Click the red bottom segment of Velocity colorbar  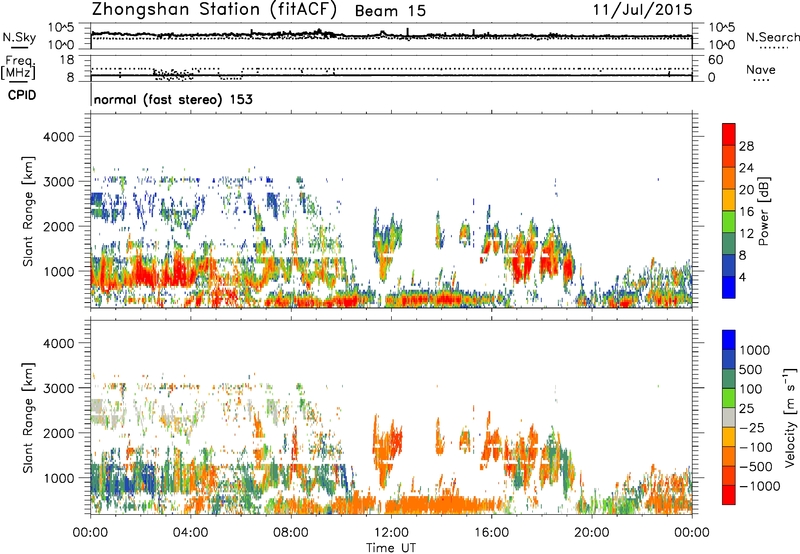coord(729,495)
